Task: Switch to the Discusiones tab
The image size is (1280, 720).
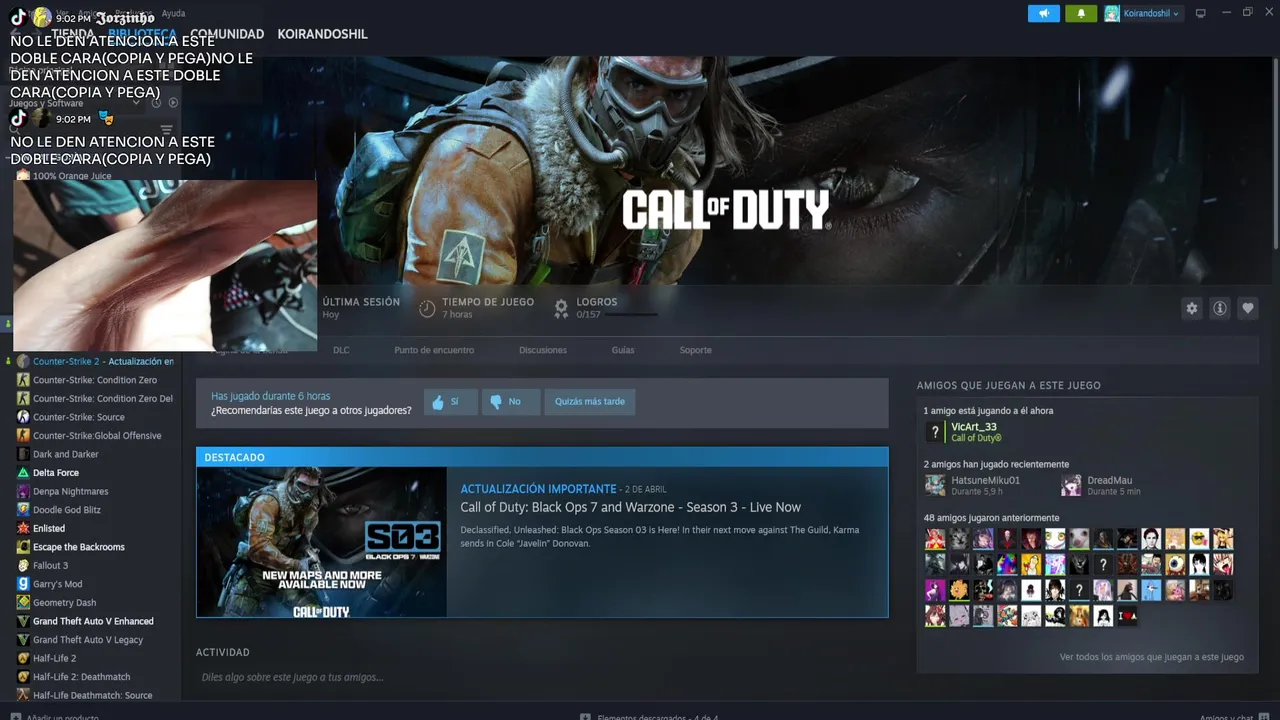Action: (x=543, y=350)
